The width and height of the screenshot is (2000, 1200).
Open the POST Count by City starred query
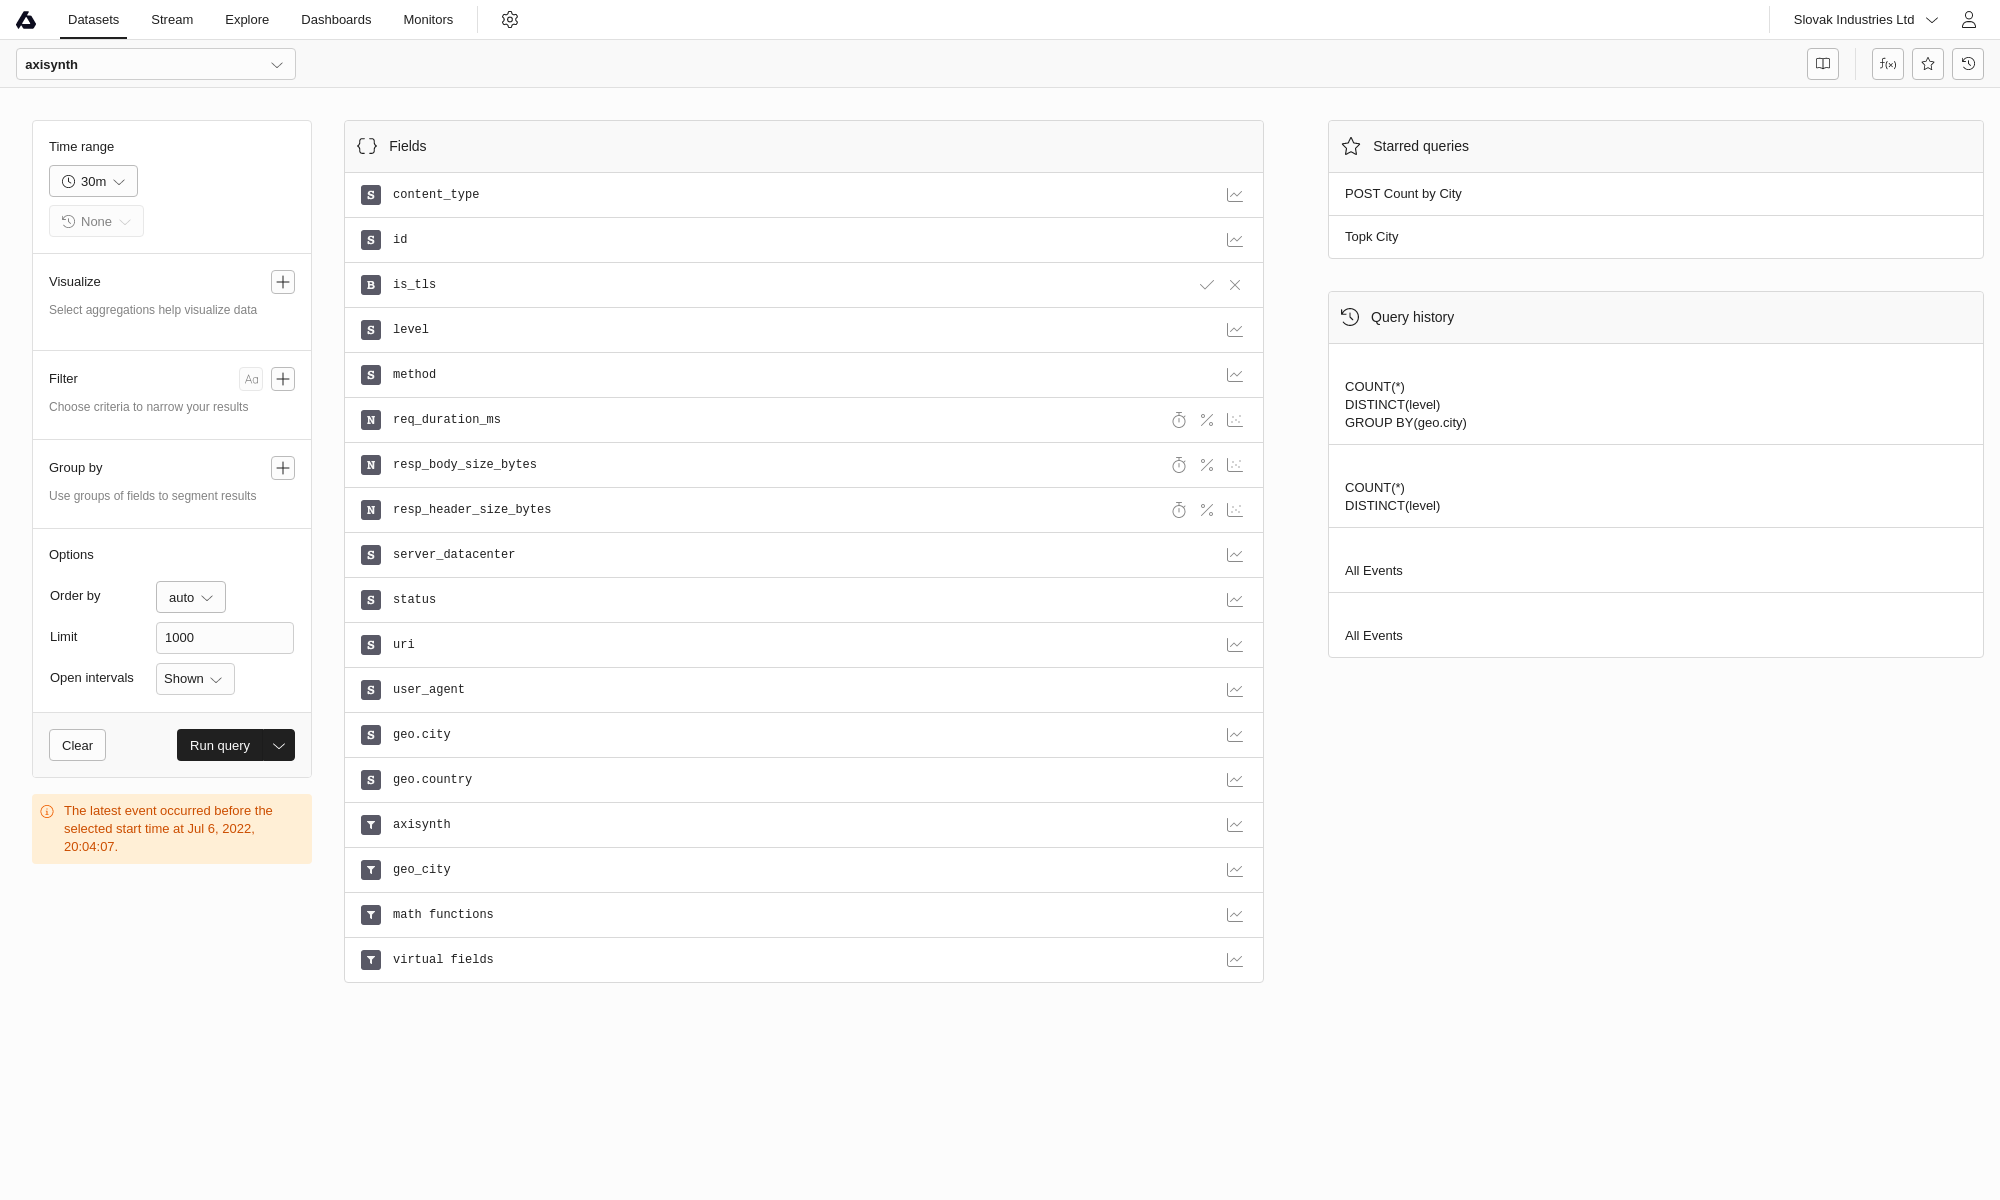(1403, 194)
